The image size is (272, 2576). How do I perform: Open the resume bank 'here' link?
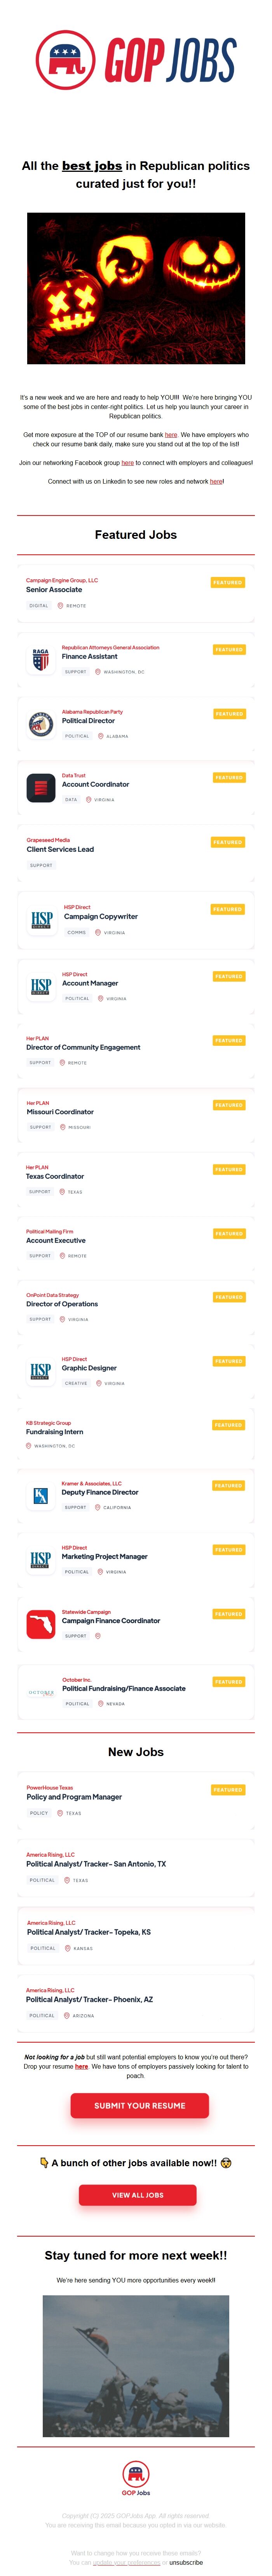pyautogui.click(x=171, y=435)
